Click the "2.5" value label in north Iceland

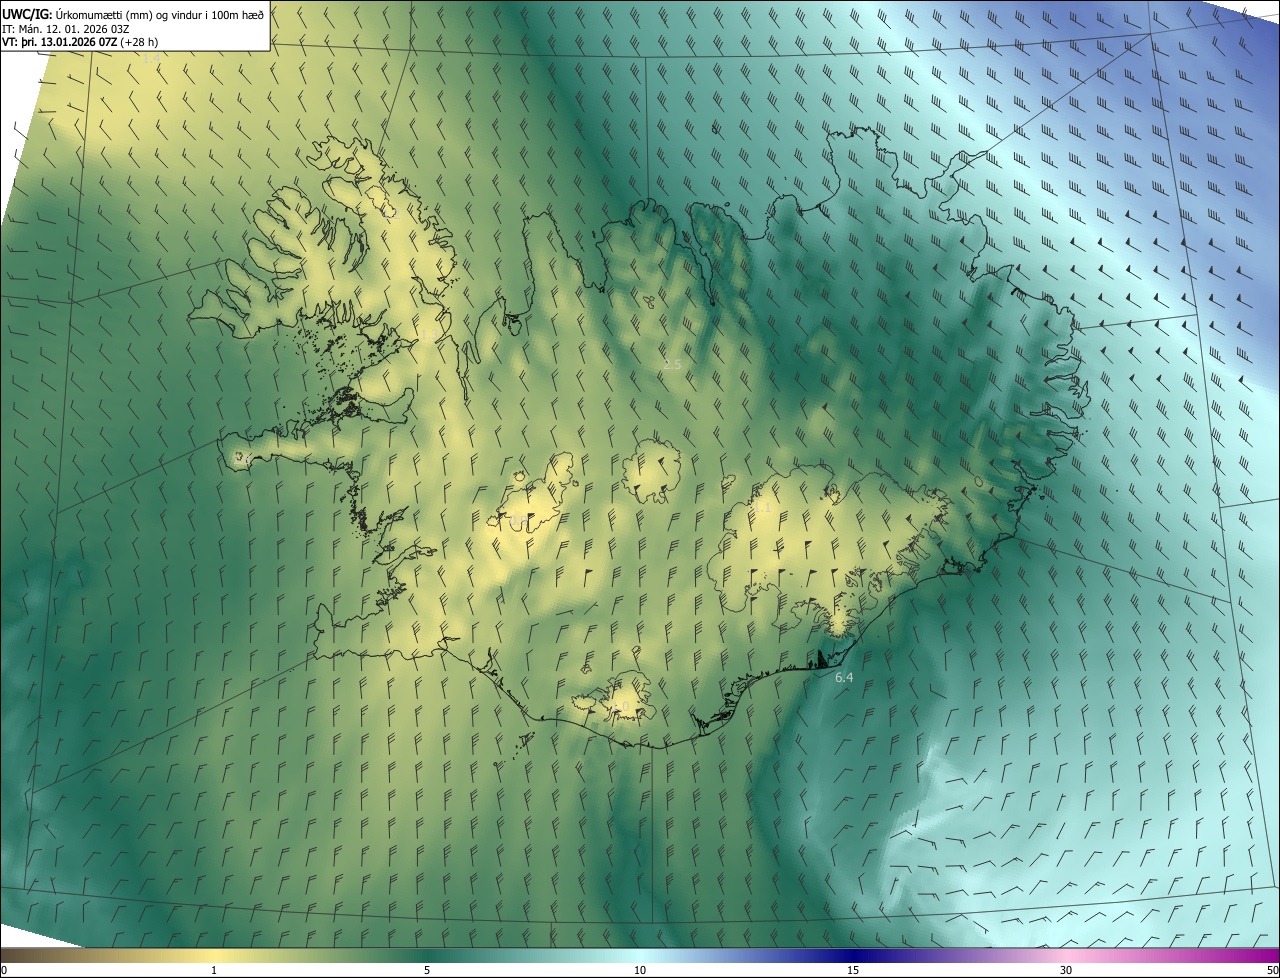tap(672, 365)
